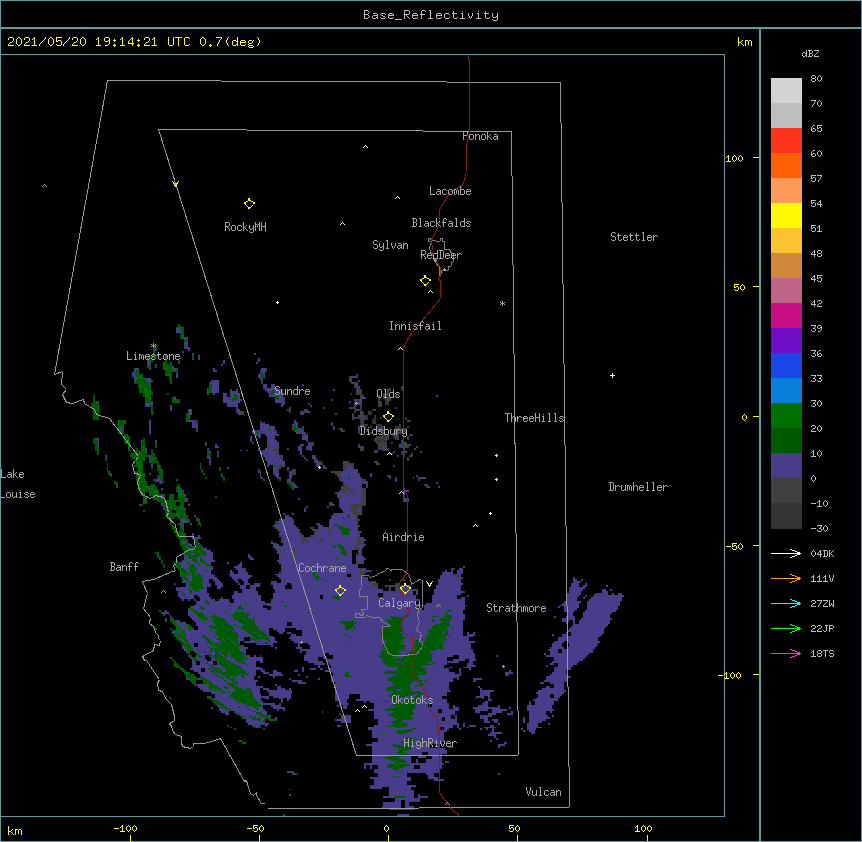Image resolution: width=862 pixels, height=842 pixels.
Task: Click the orange 111V arrow icon
Action: [786, 578]
